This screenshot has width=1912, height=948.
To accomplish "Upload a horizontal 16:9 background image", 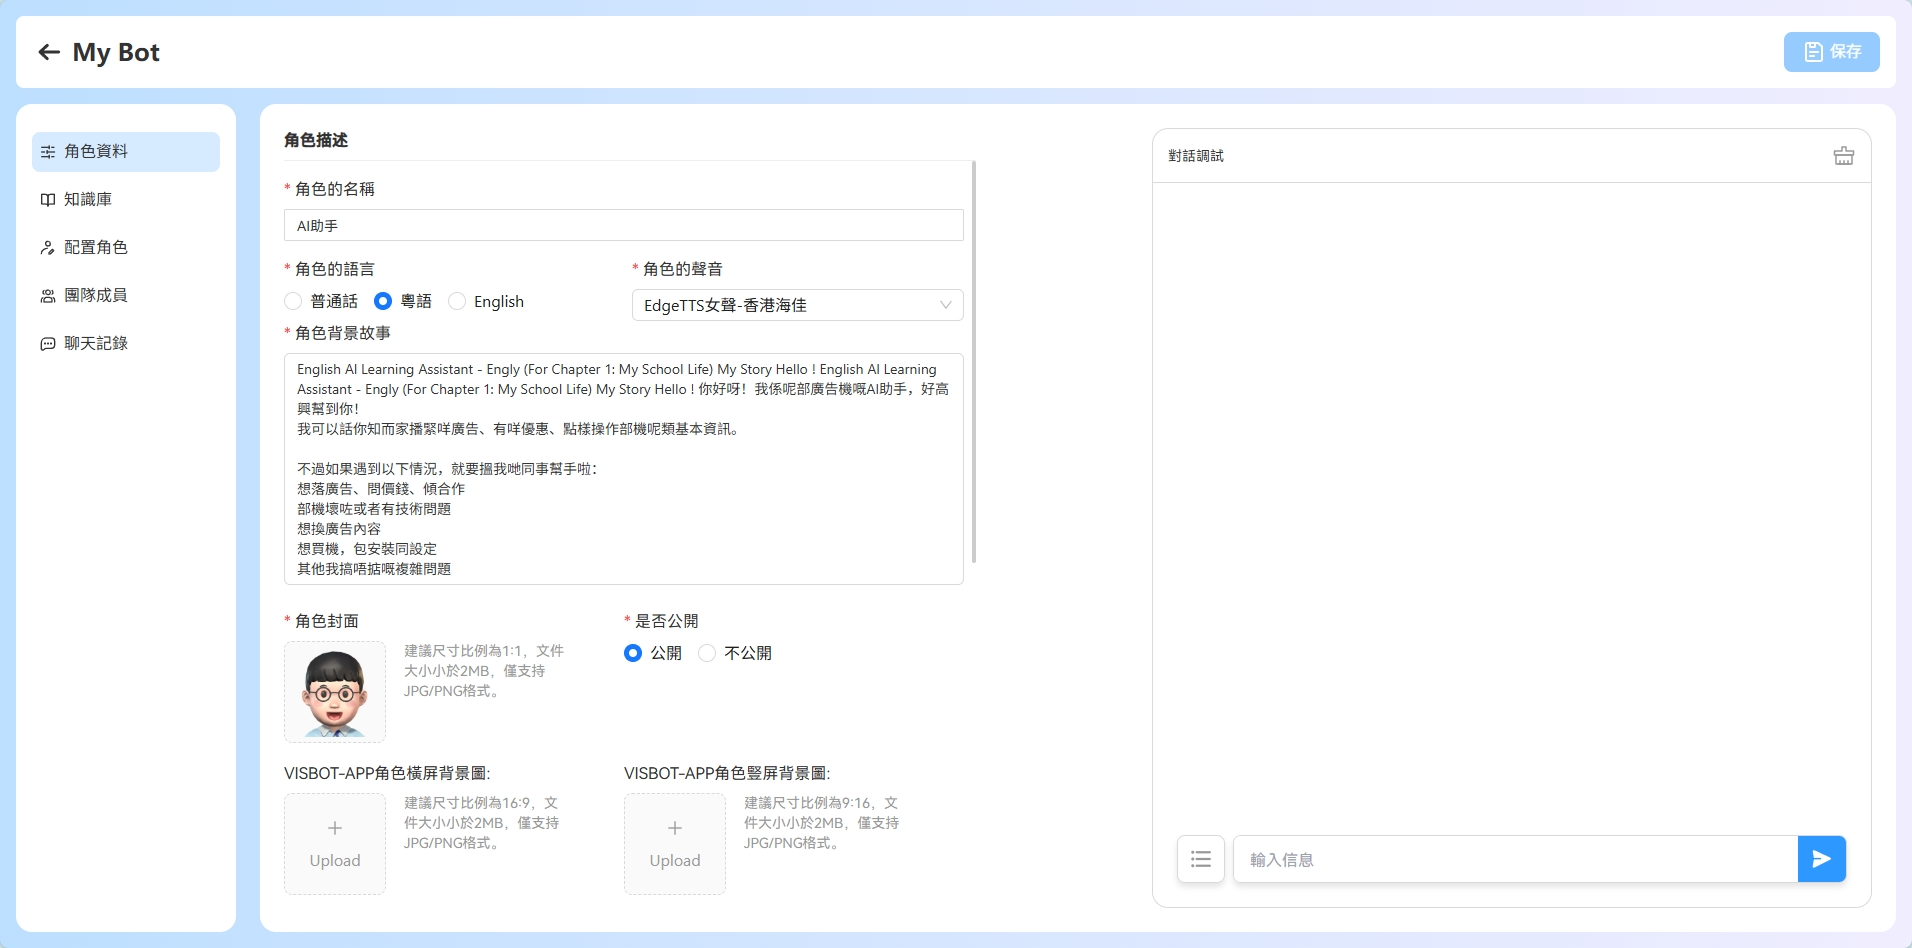I will [335, 843].
